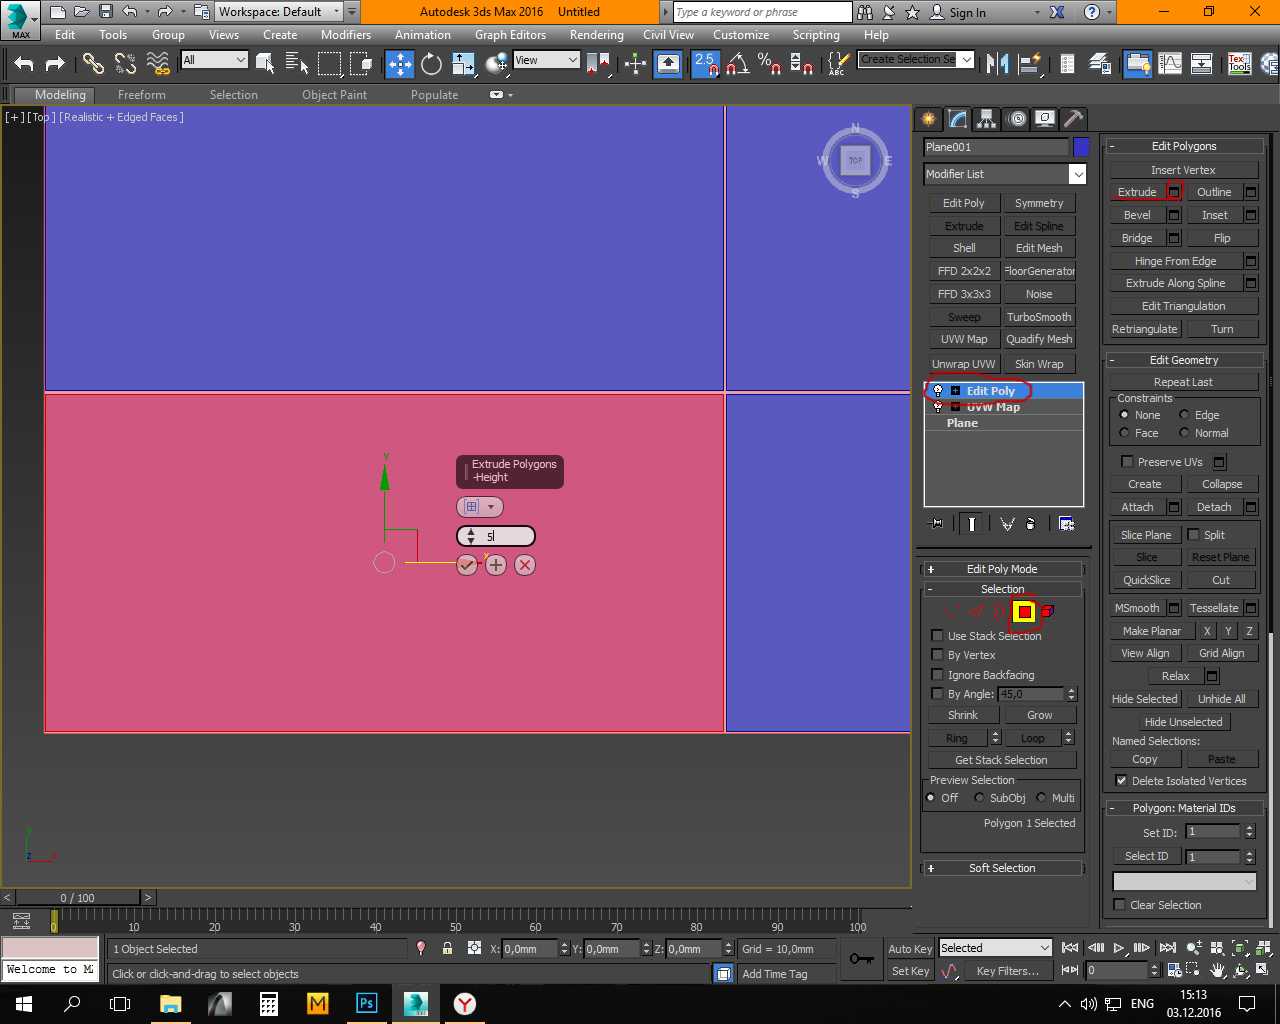Open the Hierarchy command panel tab
Viewport: 1280px width, 1024px height.
pyautogui.click(x=987, y=119)
